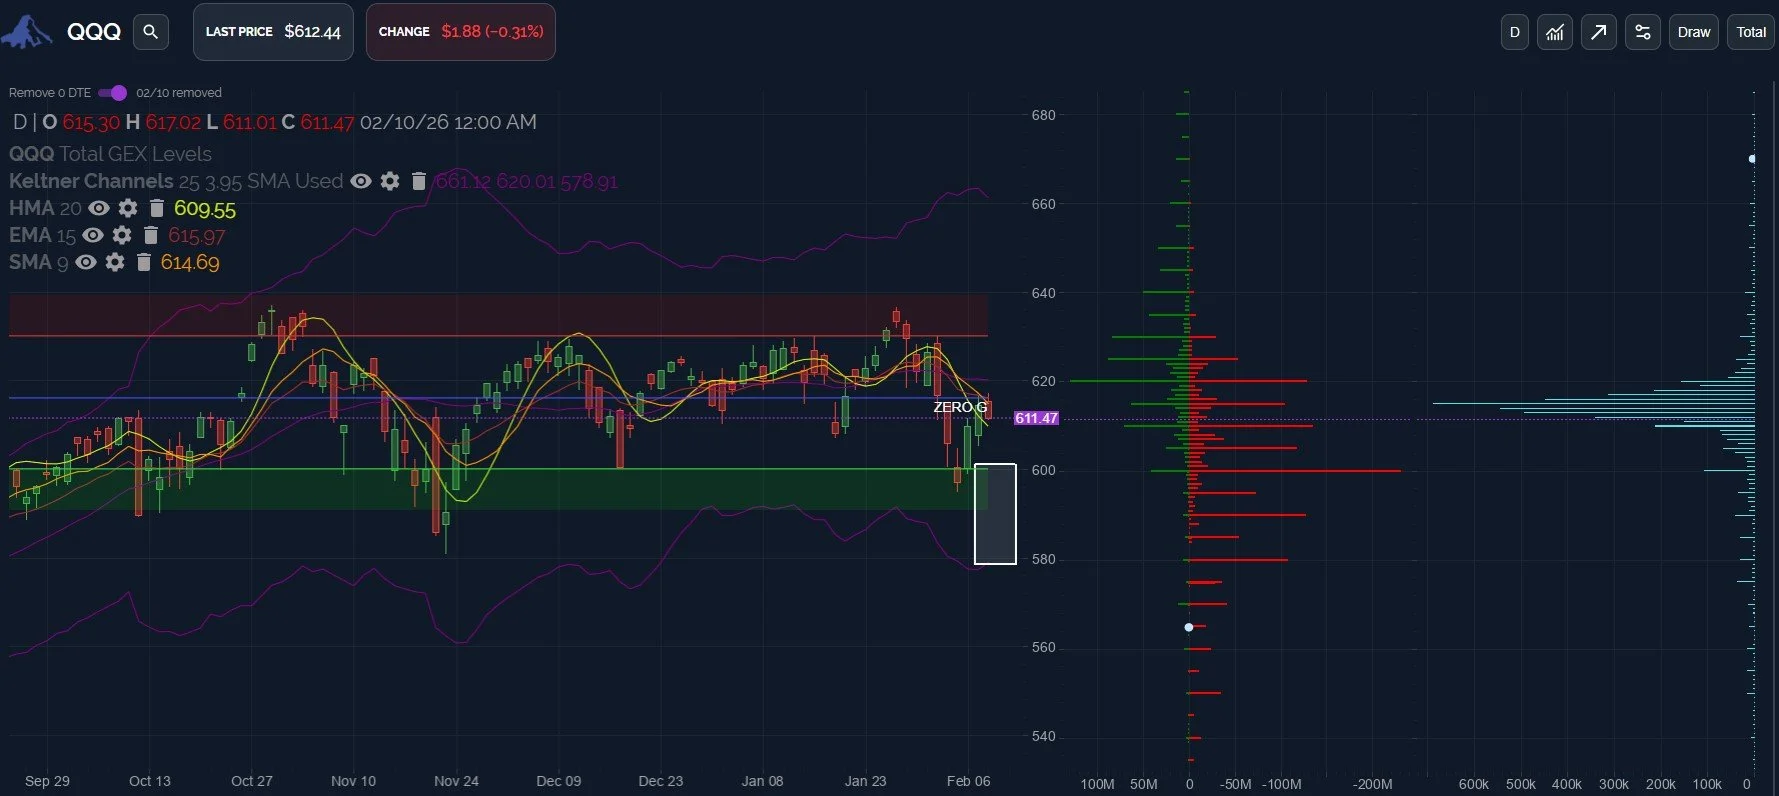Hide the EMA 15 indicator
The image size is (1779, 796).
click(92, 235)
